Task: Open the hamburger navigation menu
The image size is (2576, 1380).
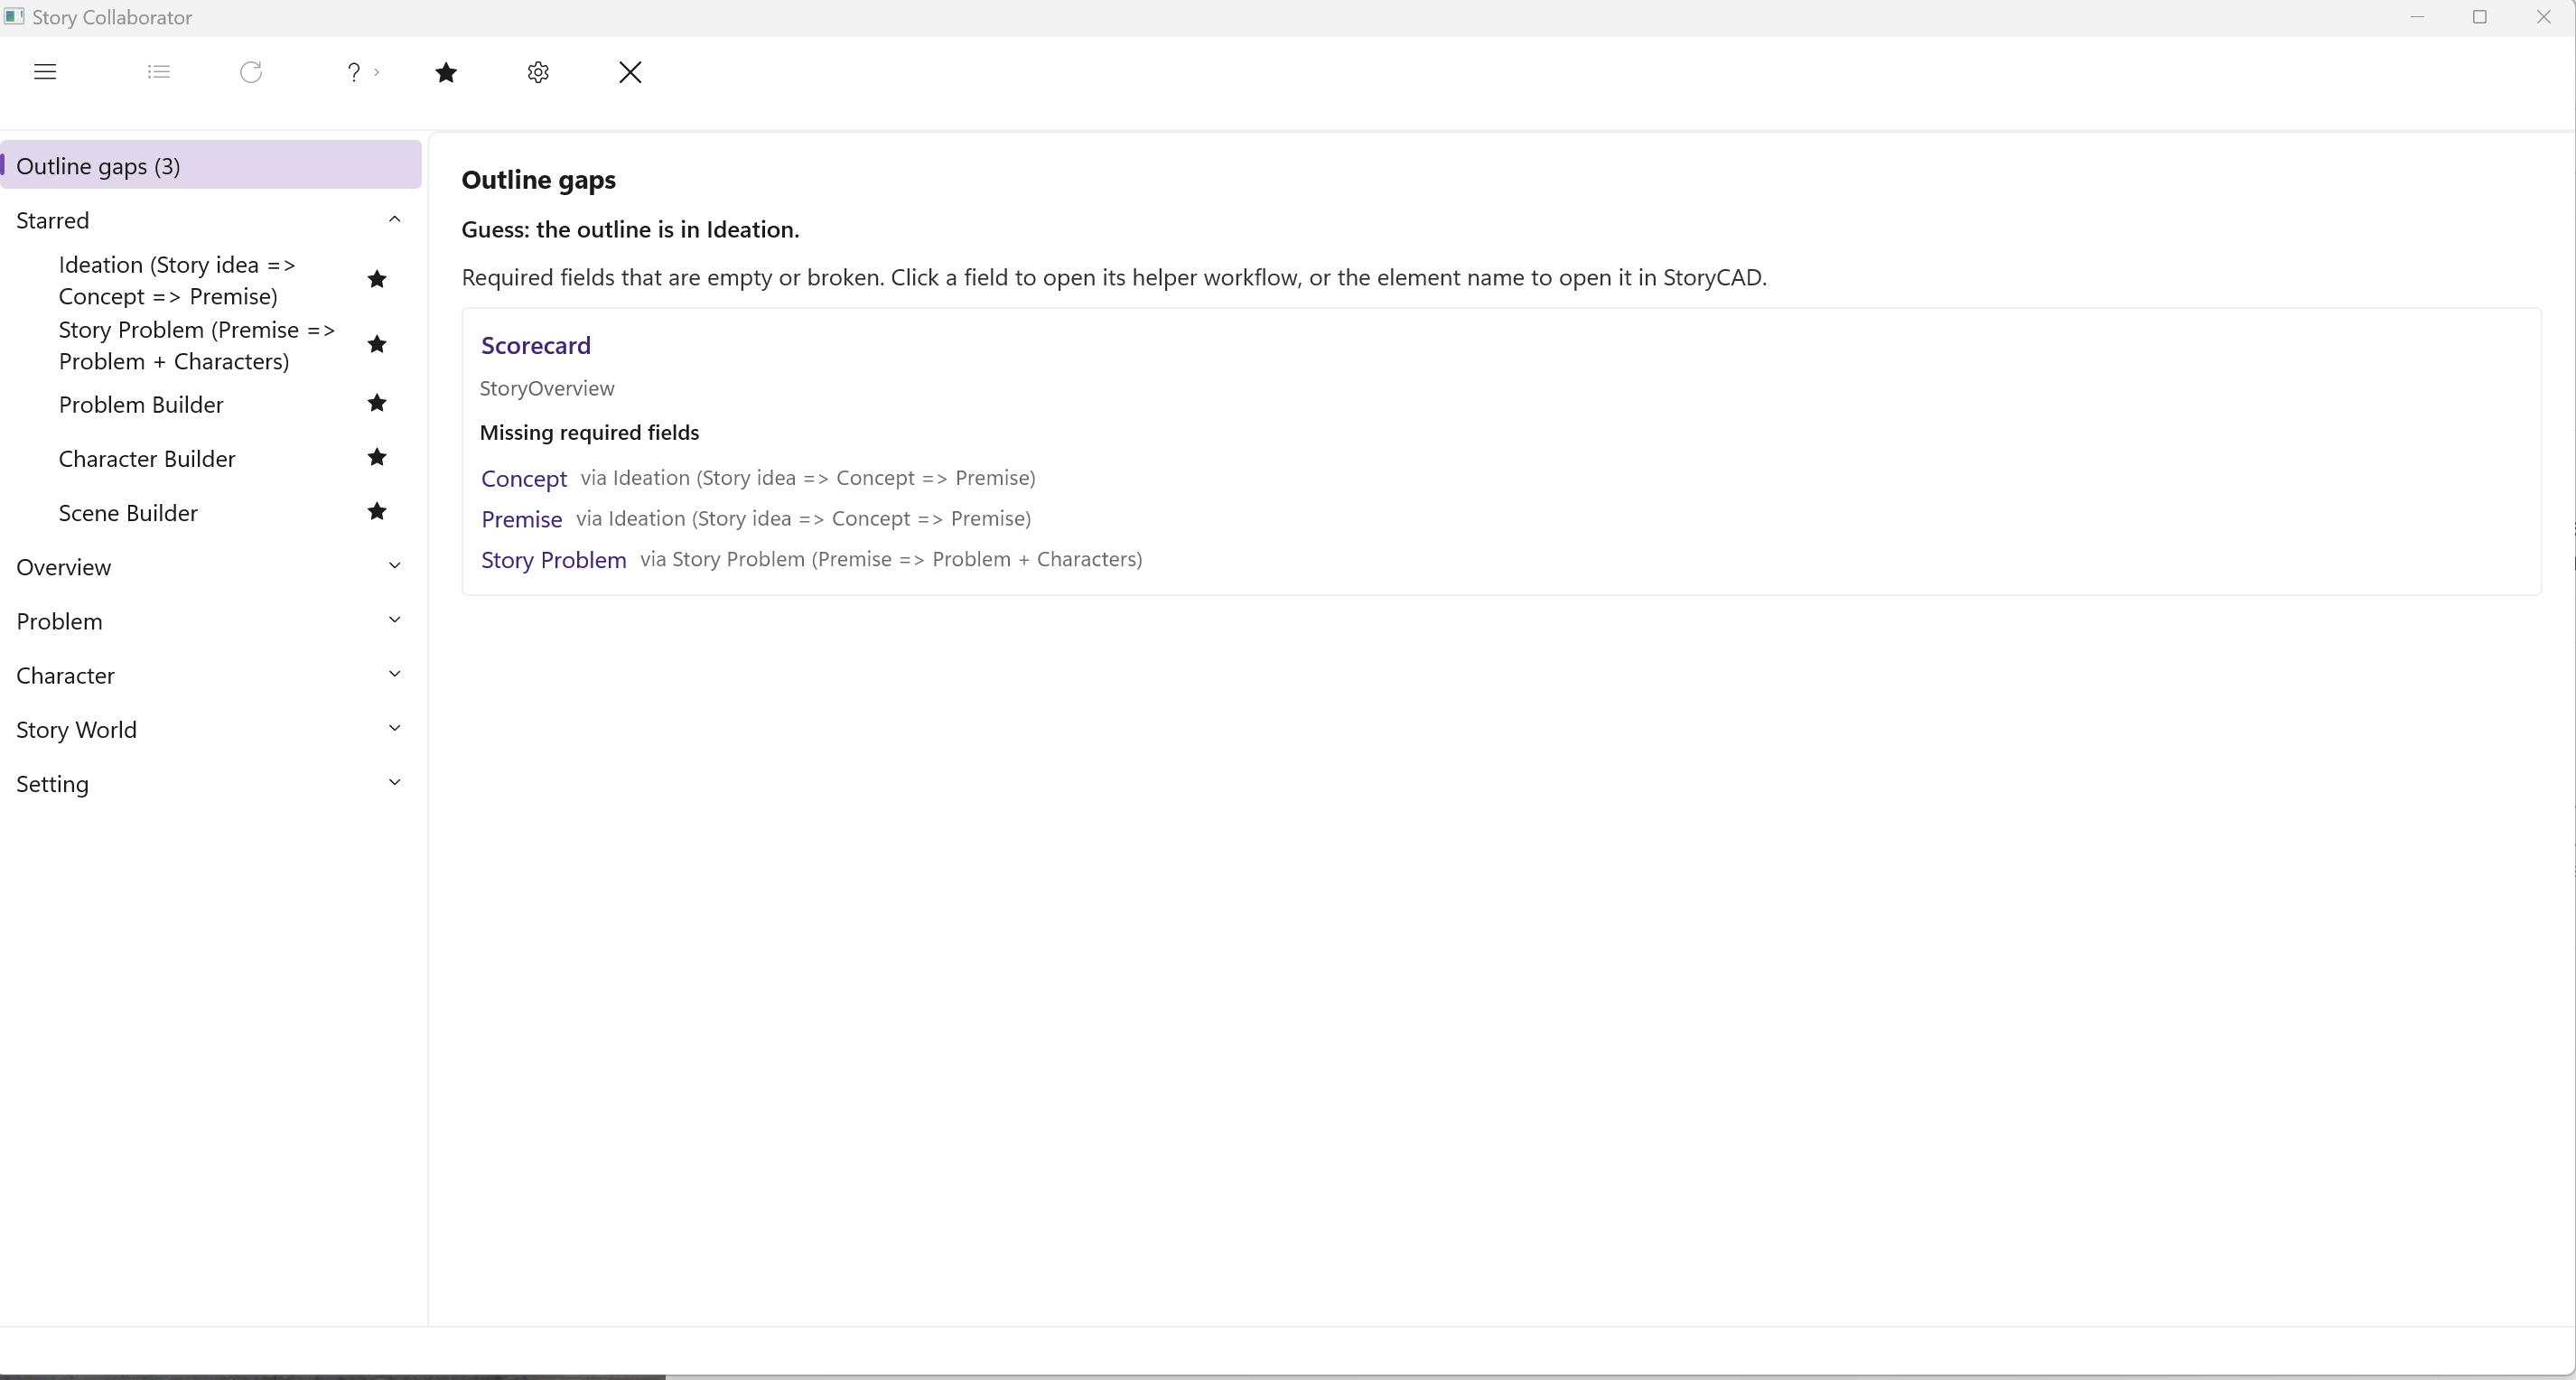Action: click(45, 72)
